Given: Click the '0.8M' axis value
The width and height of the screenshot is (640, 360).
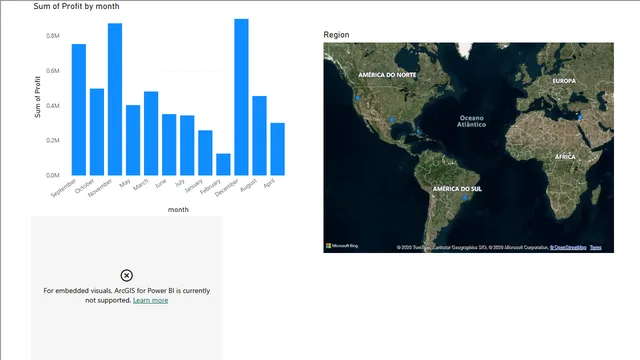Looking at the screenshot, I should click(x=53, y=36).
